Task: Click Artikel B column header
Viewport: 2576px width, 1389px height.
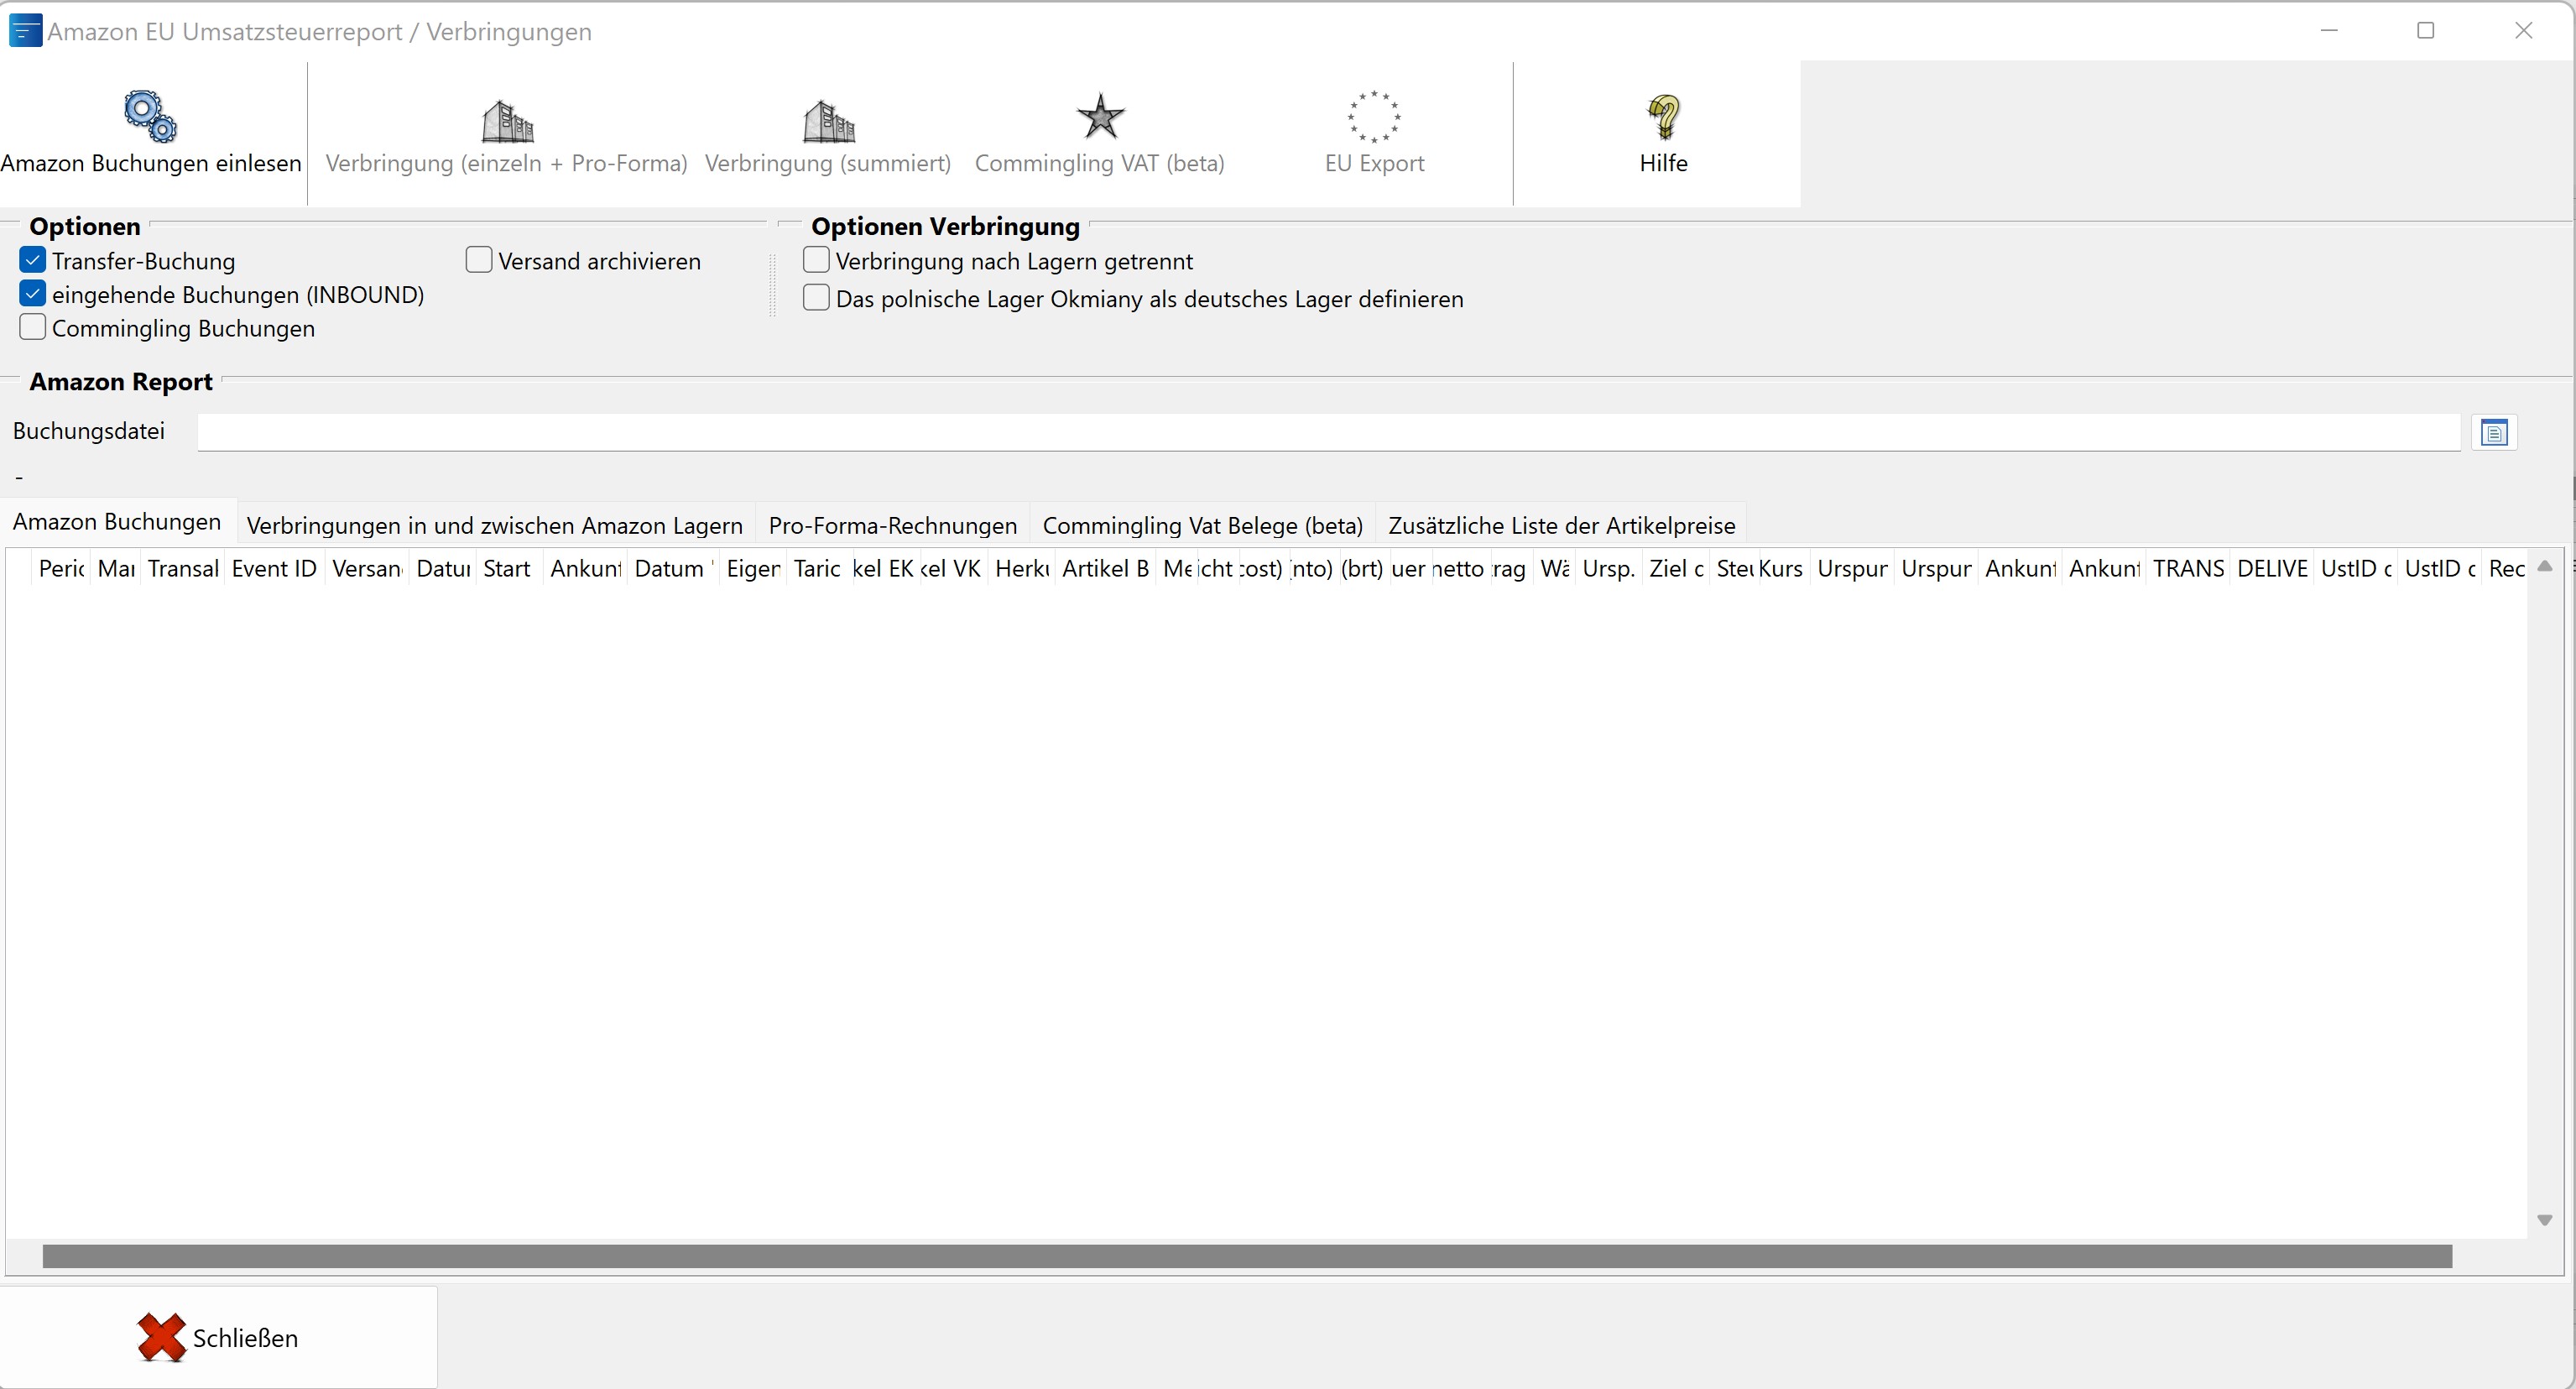Action: point(1105,569)
